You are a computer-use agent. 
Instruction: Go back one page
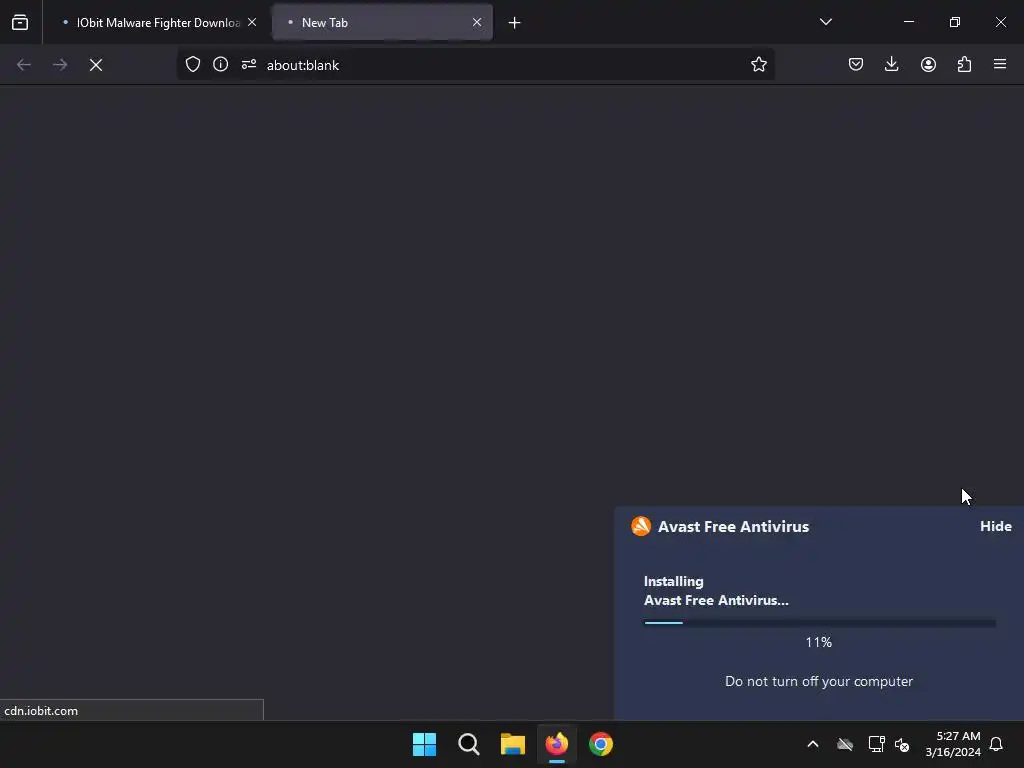click(x=24, y=65)
